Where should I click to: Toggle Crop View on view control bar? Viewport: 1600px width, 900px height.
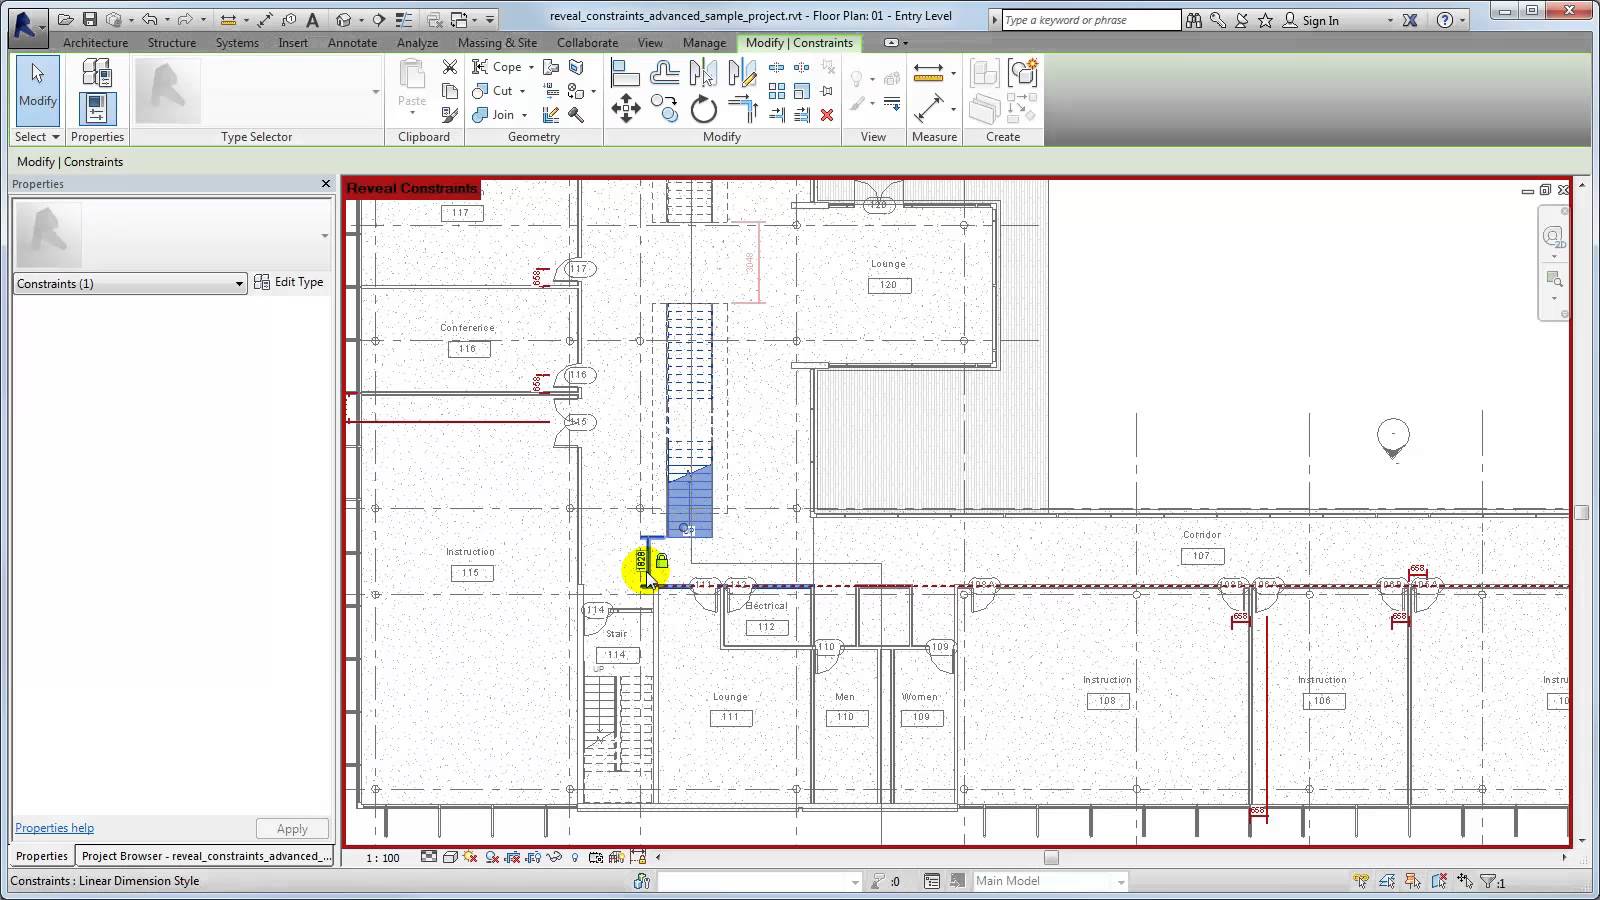(x=513, y=857)
